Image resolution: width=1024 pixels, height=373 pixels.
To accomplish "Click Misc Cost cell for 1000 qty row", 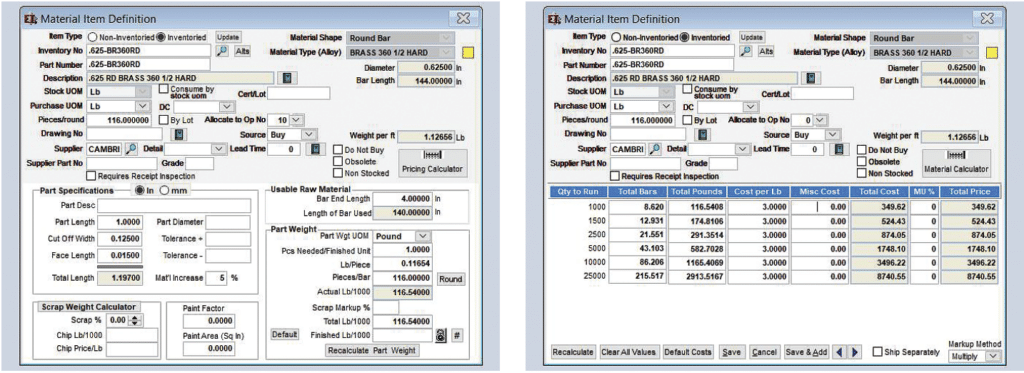I will pos(818,207).
